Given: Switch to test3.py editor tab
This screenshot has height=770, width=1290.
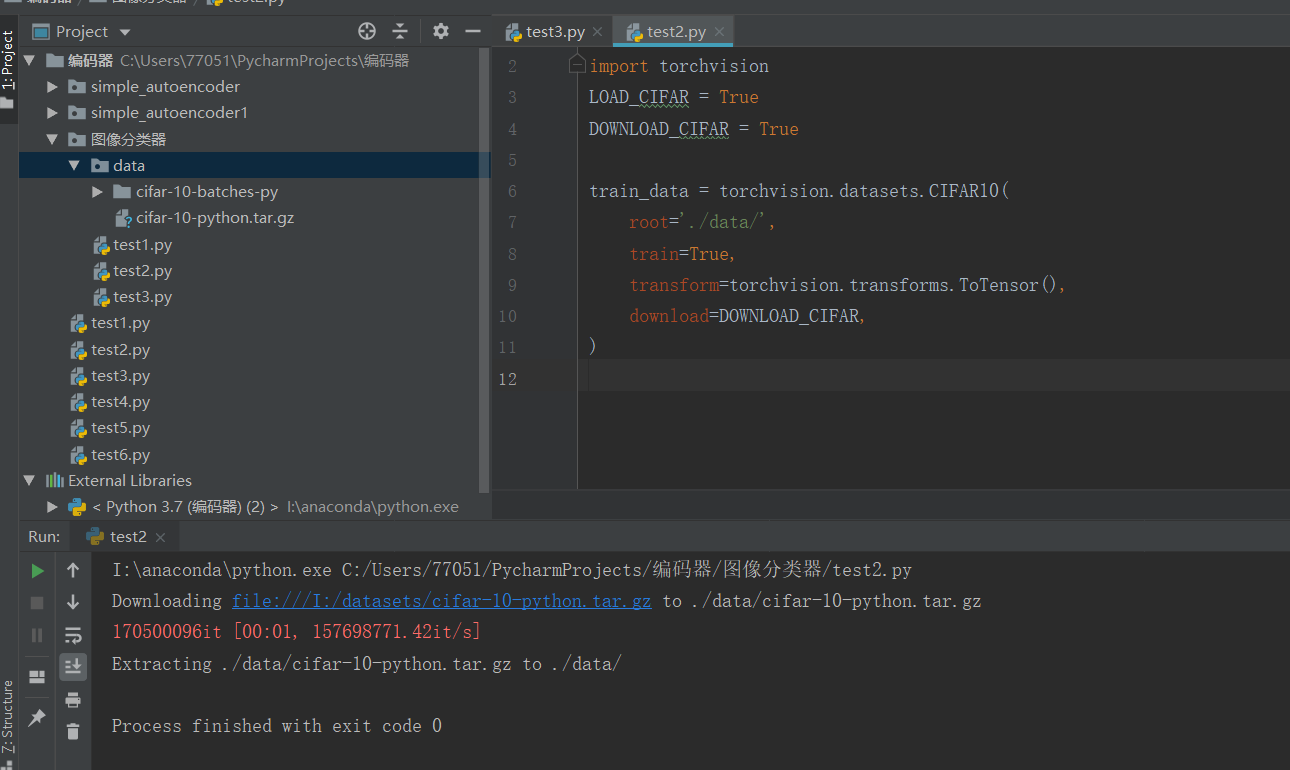Looking at the screenshot, I should click(x=555, y=31).
